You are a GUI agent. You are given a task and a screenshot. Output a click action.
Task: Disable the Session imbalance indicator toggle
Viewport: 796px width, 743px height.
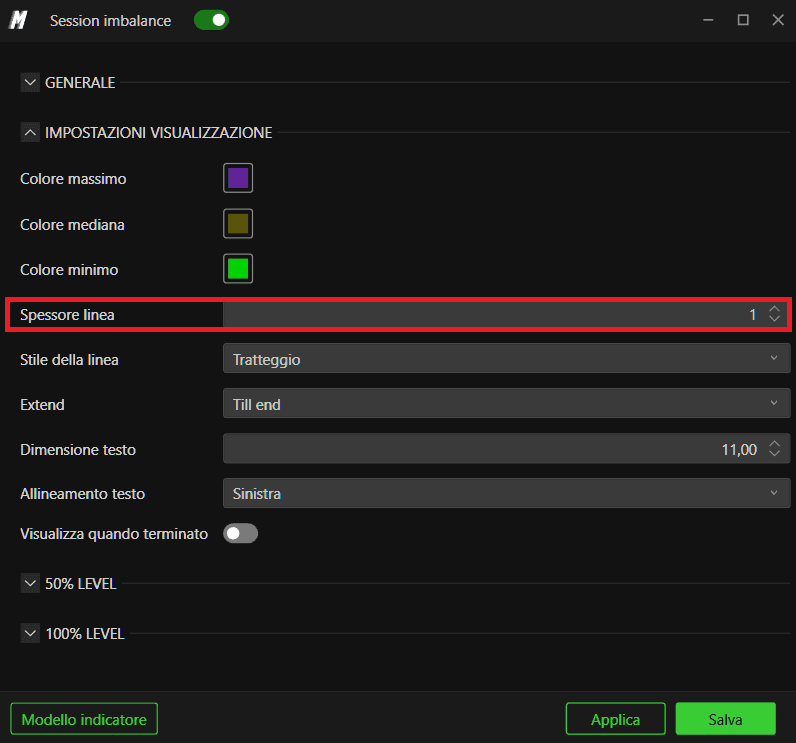tap(211, 20)
